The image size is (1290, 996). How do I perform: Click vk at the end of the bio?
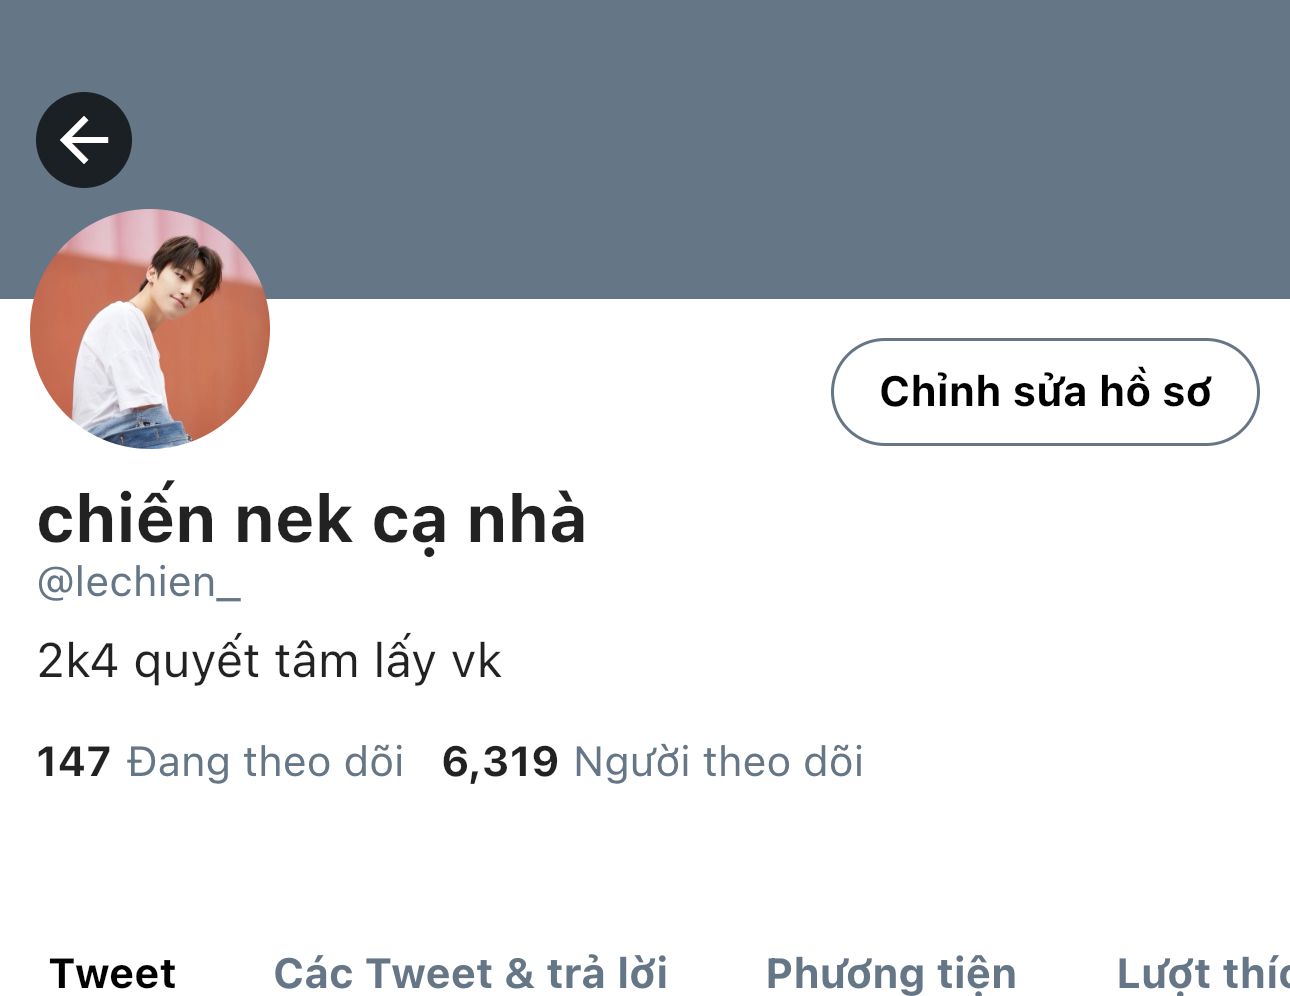(x=476, y=661)
